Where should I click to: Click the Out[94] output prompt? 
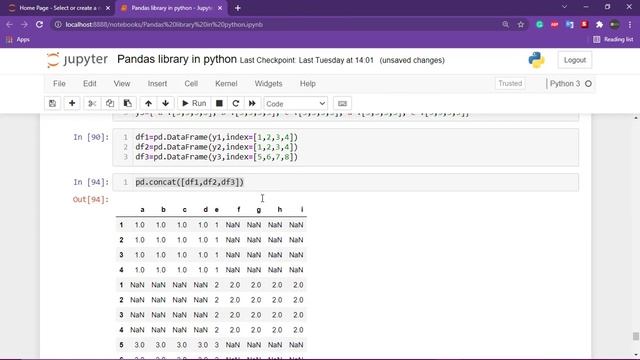[91, 200]
